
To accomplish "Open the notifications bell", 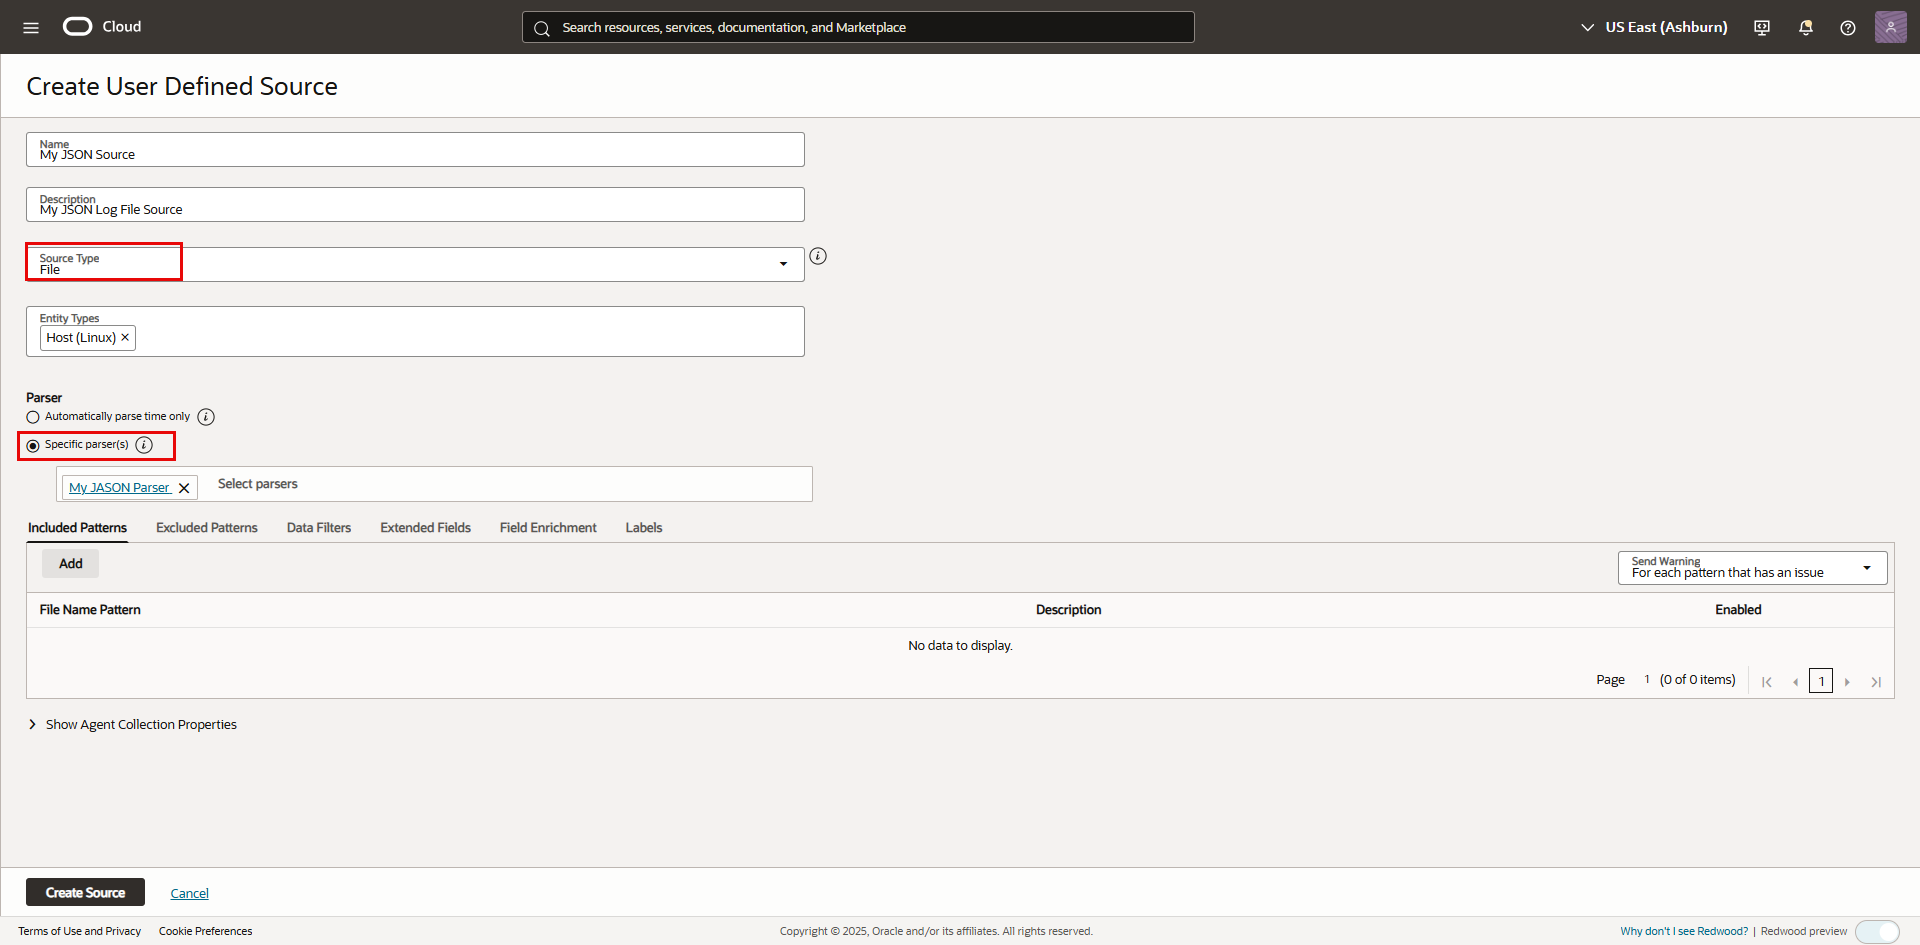I will (x=1806, y=28).
